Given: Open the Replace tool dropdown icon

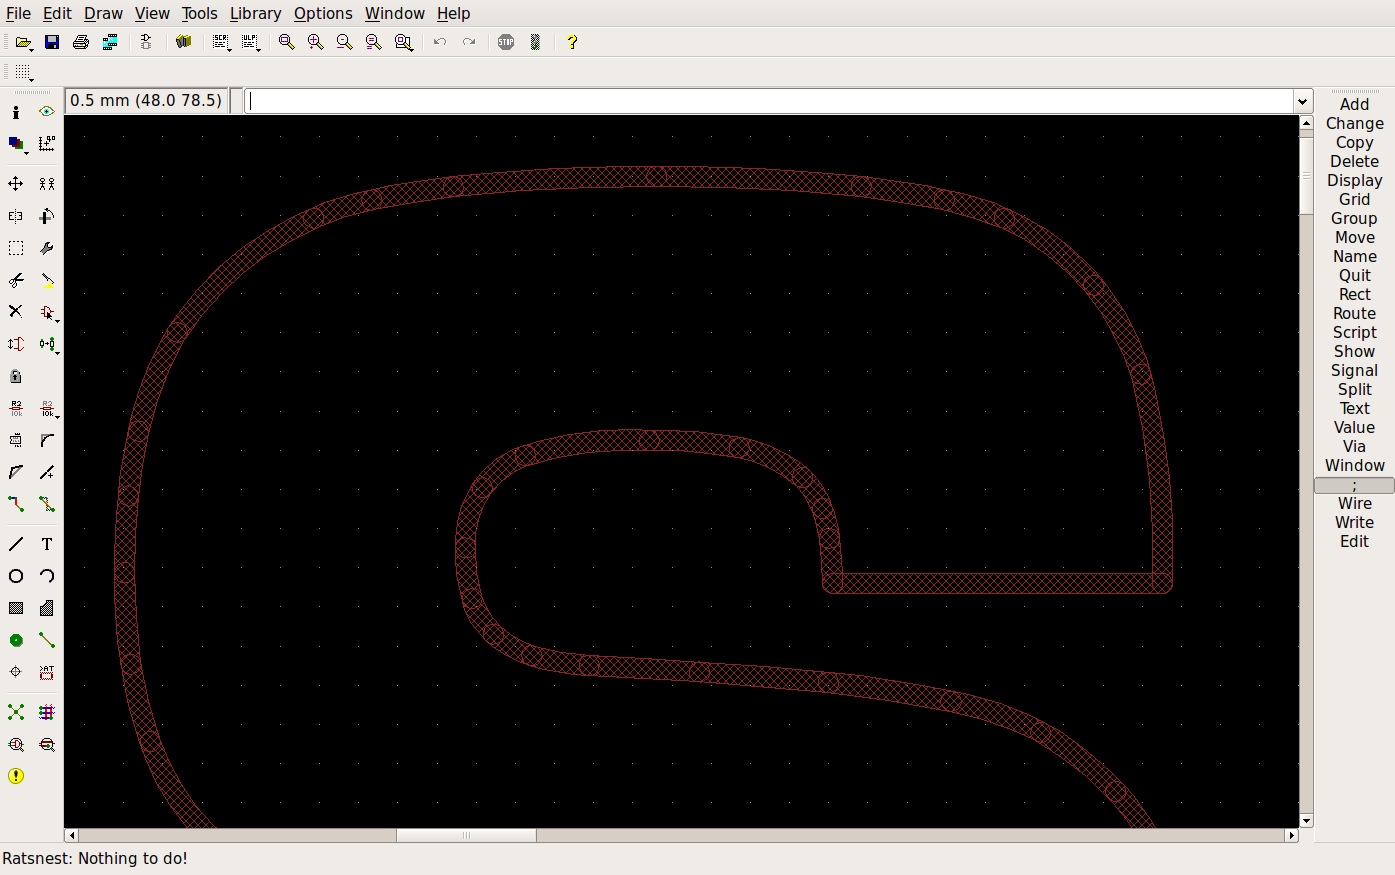Looking at the screenshot, I should pos(47,344).
